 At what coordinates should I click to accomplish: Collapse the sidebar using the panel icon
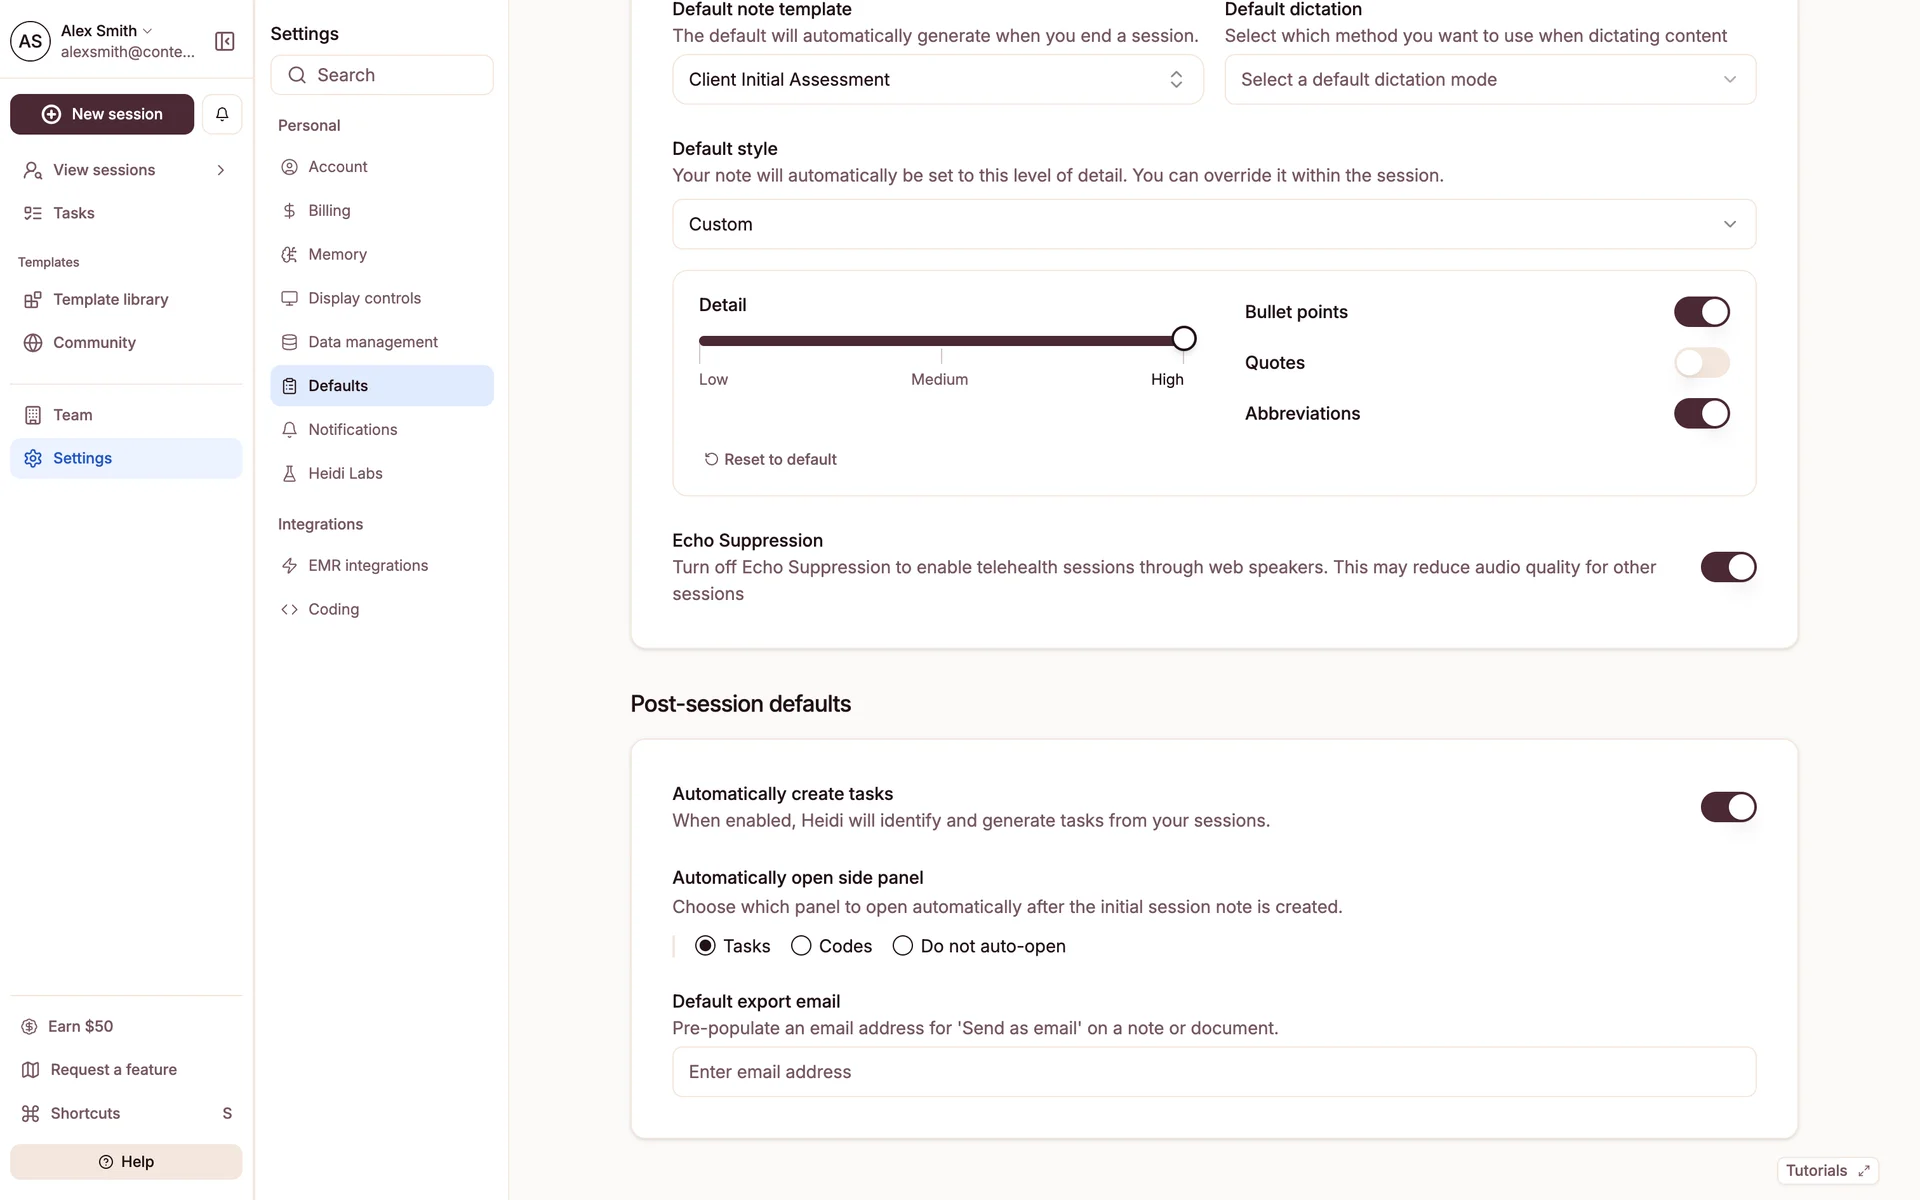pos(225,41)
